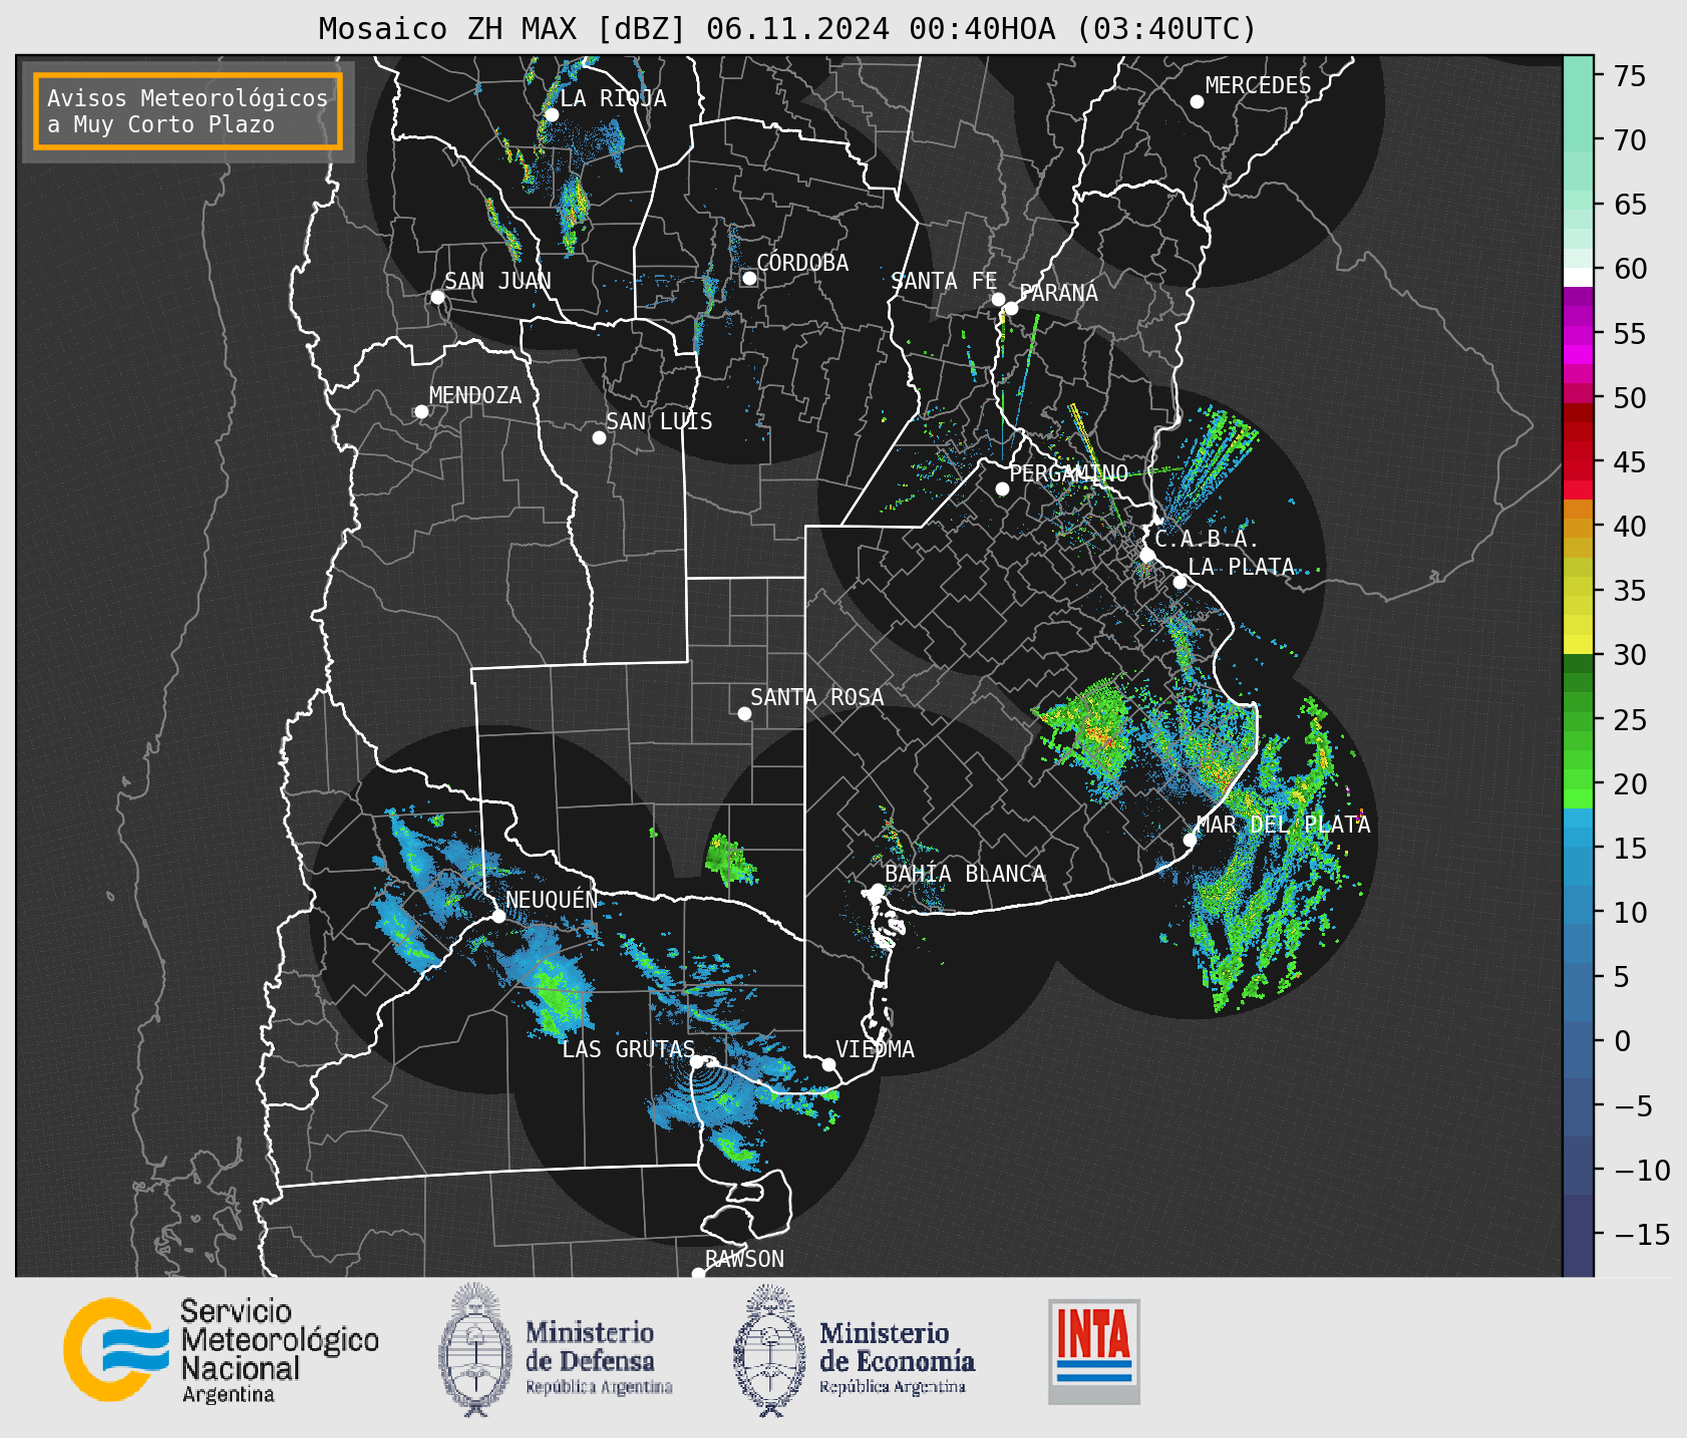
Task: Click the Ministerio de Defensa emblem
Action: click(475, 1349)
